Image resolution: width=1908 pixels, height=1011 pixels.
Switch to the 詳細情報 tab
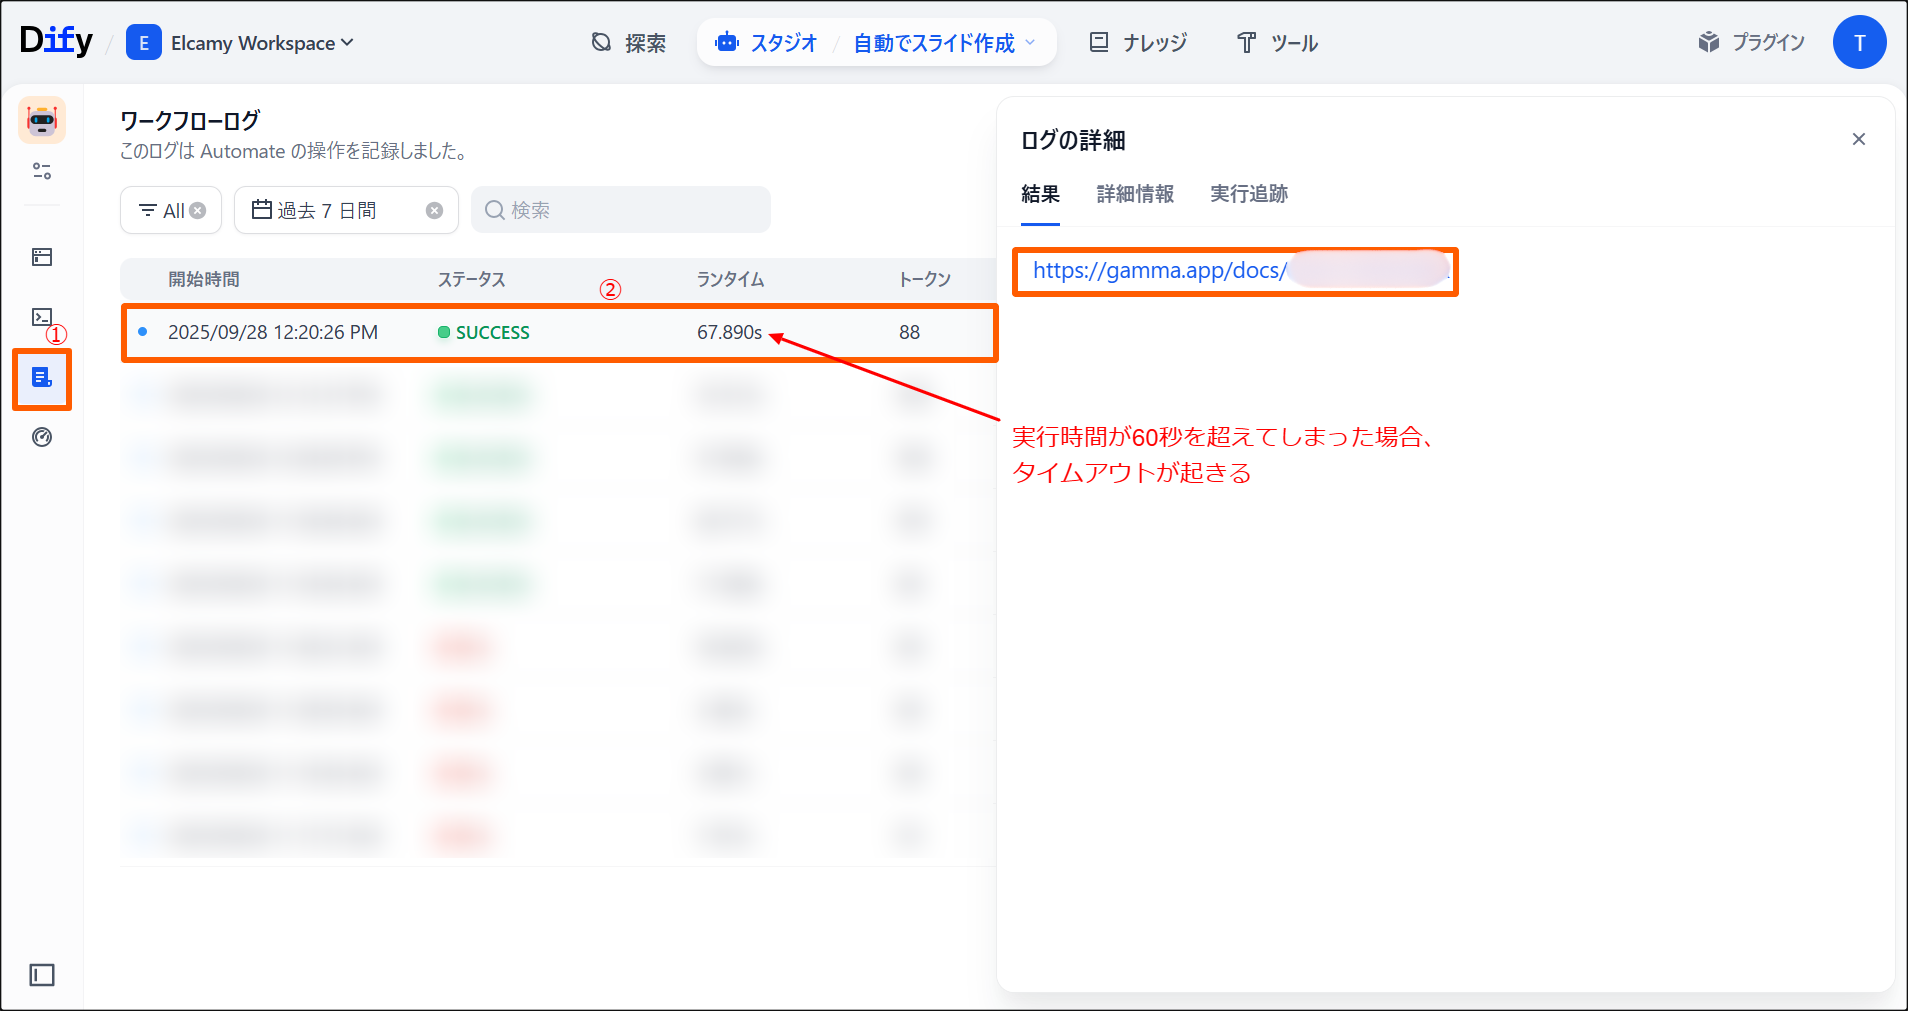(x=1135, y=194)
